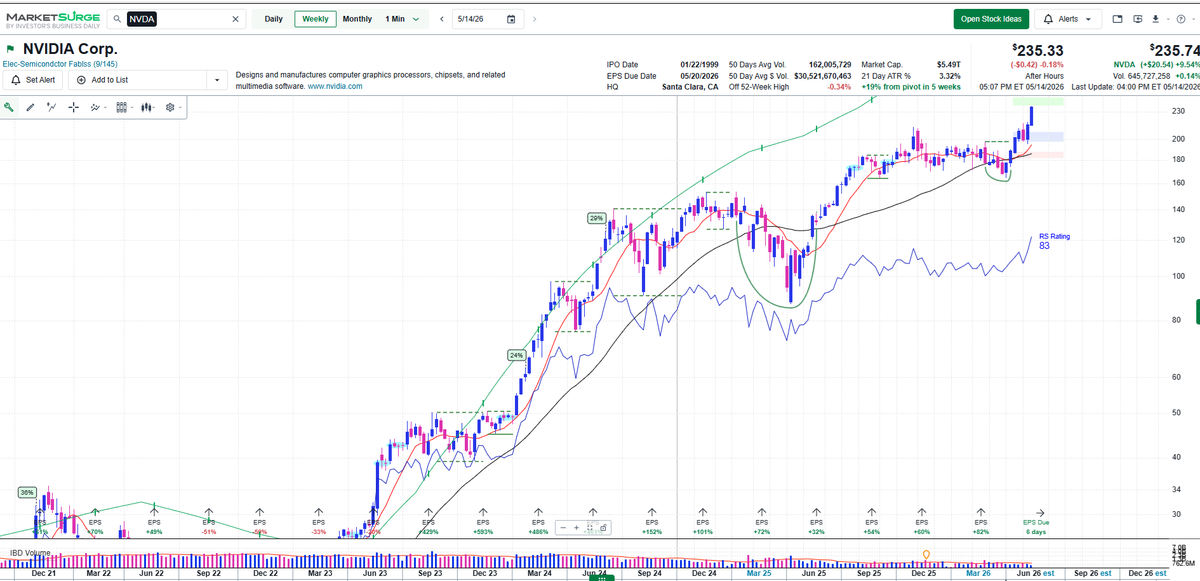
Task: Click the lock chart icon
Action: tap(603, 527)
